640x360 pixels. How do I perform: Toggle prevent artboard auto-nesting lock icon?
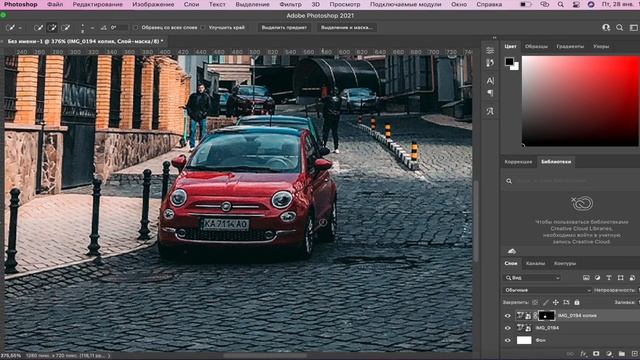(x=566, y=302)
